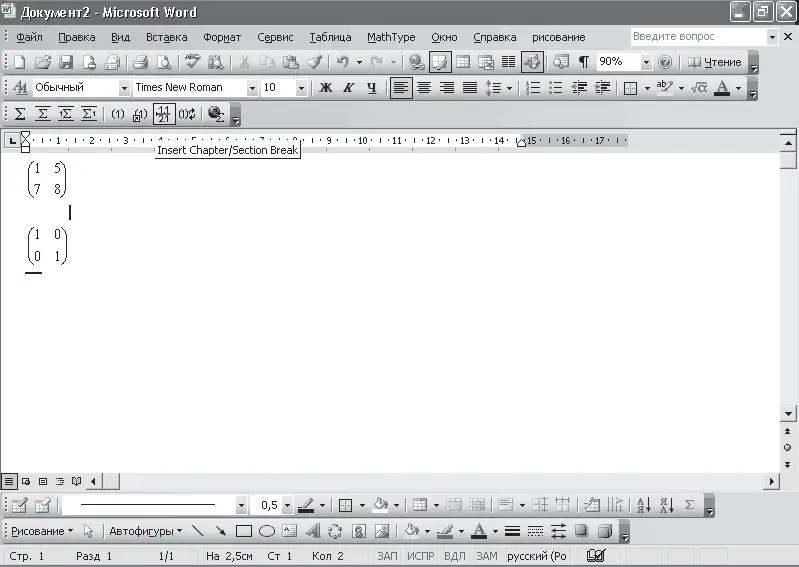The width and height of the screenshot is (799, 567).
Task: Open the line style dropdown in the Tables toolbar
Action: tap(241, 505)
